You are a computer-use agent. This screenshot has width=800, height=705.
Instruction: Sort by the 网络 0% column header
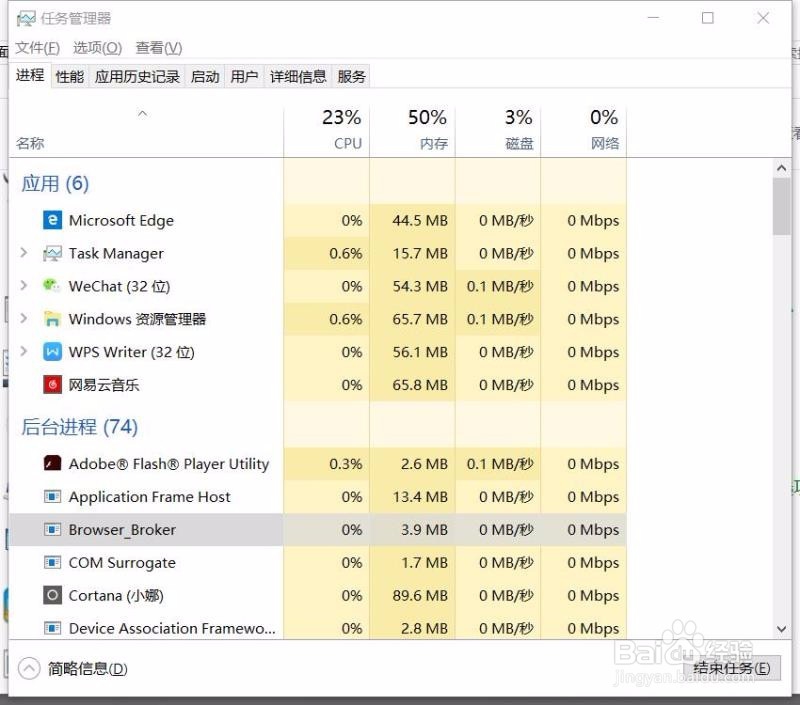(584, 132)
